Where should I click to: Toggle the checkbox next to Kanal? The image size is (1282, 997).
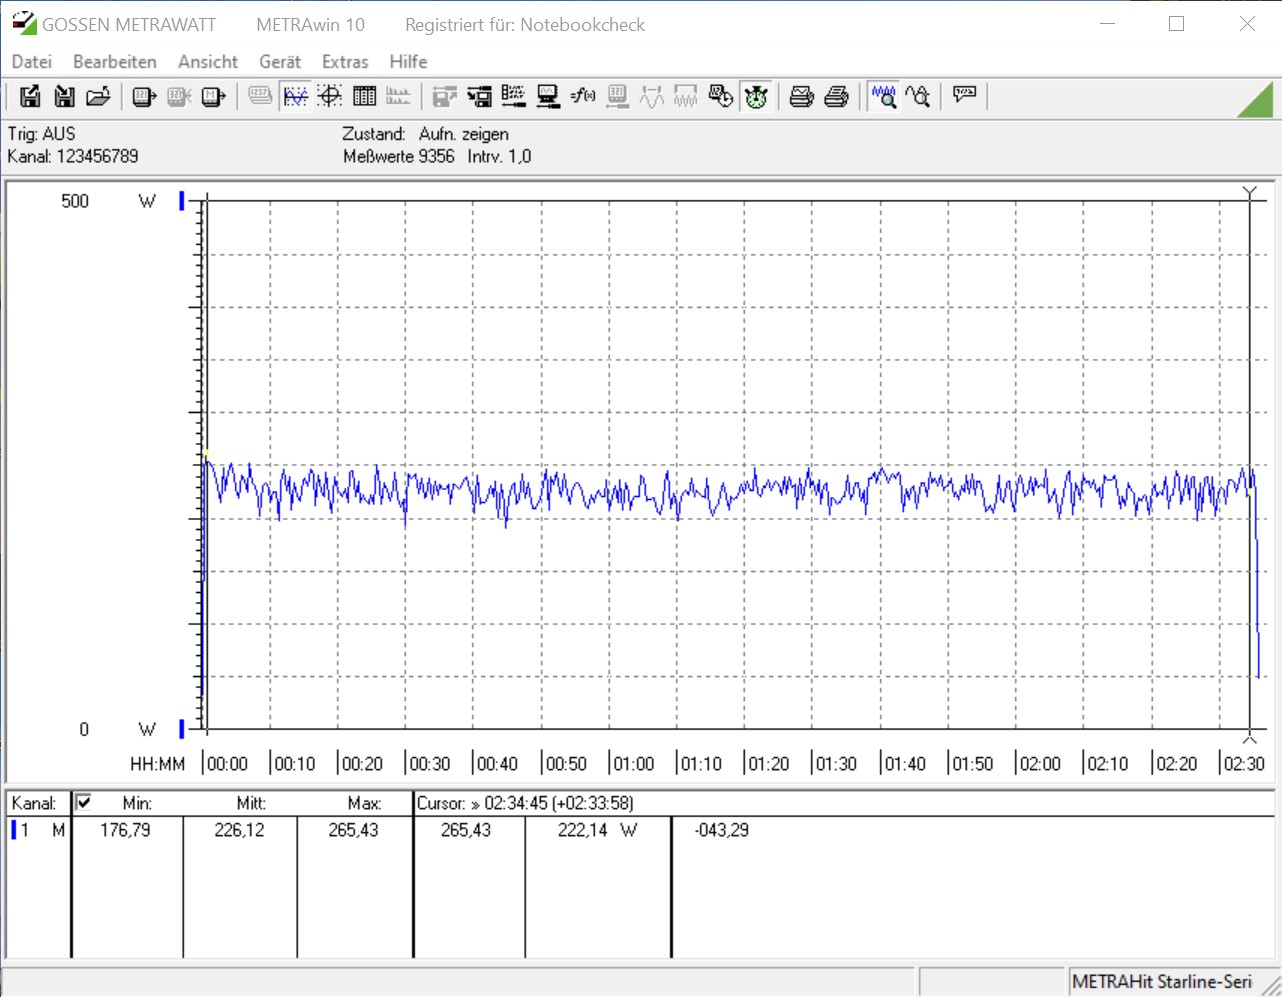click(x=84, y=802)
